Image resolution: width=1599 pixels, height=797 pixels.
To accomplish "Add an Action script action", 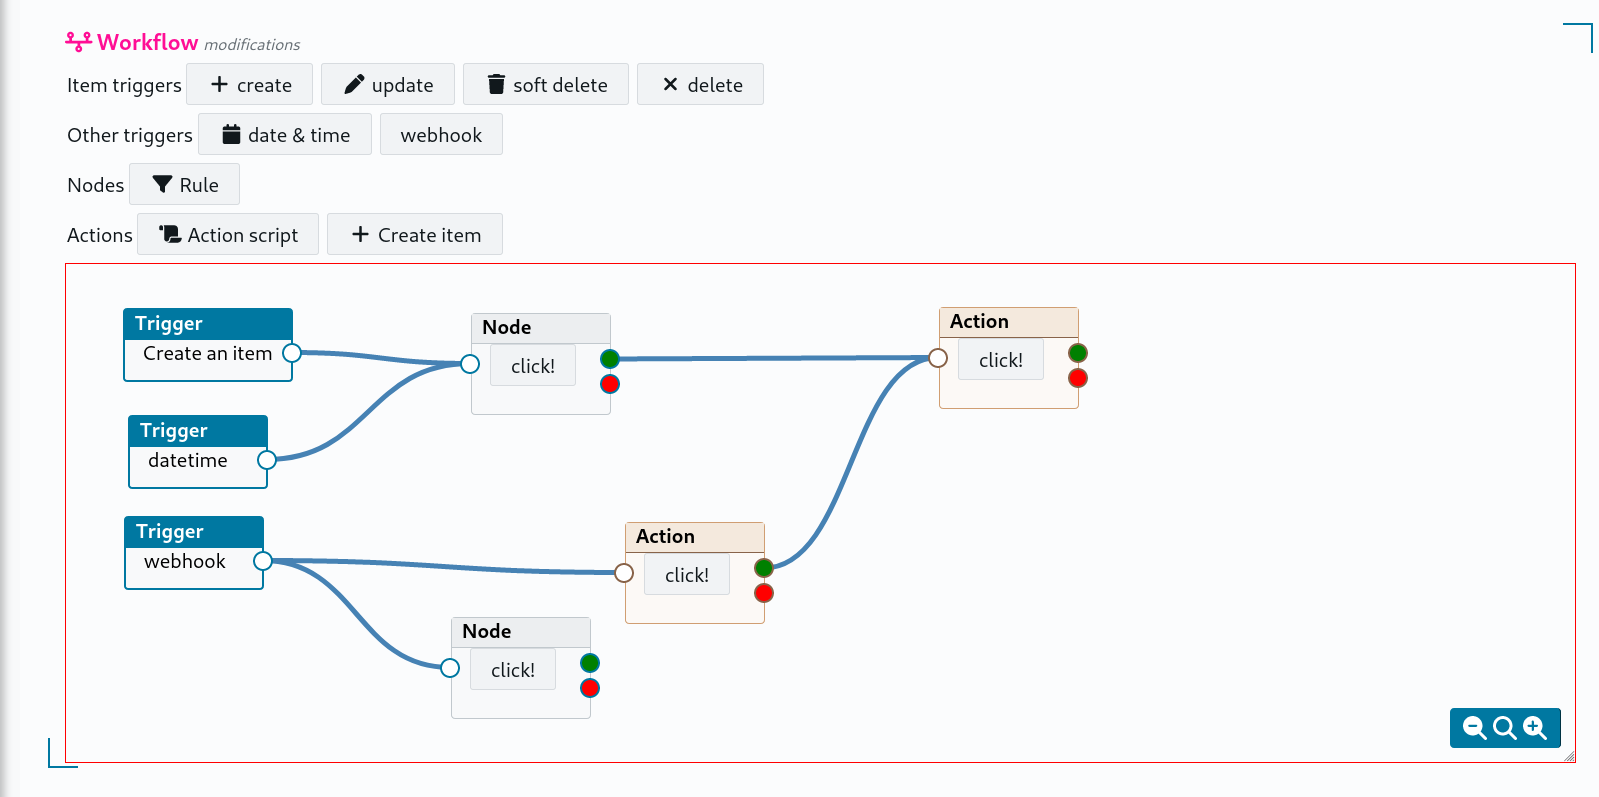I will (x=228, y=235).
